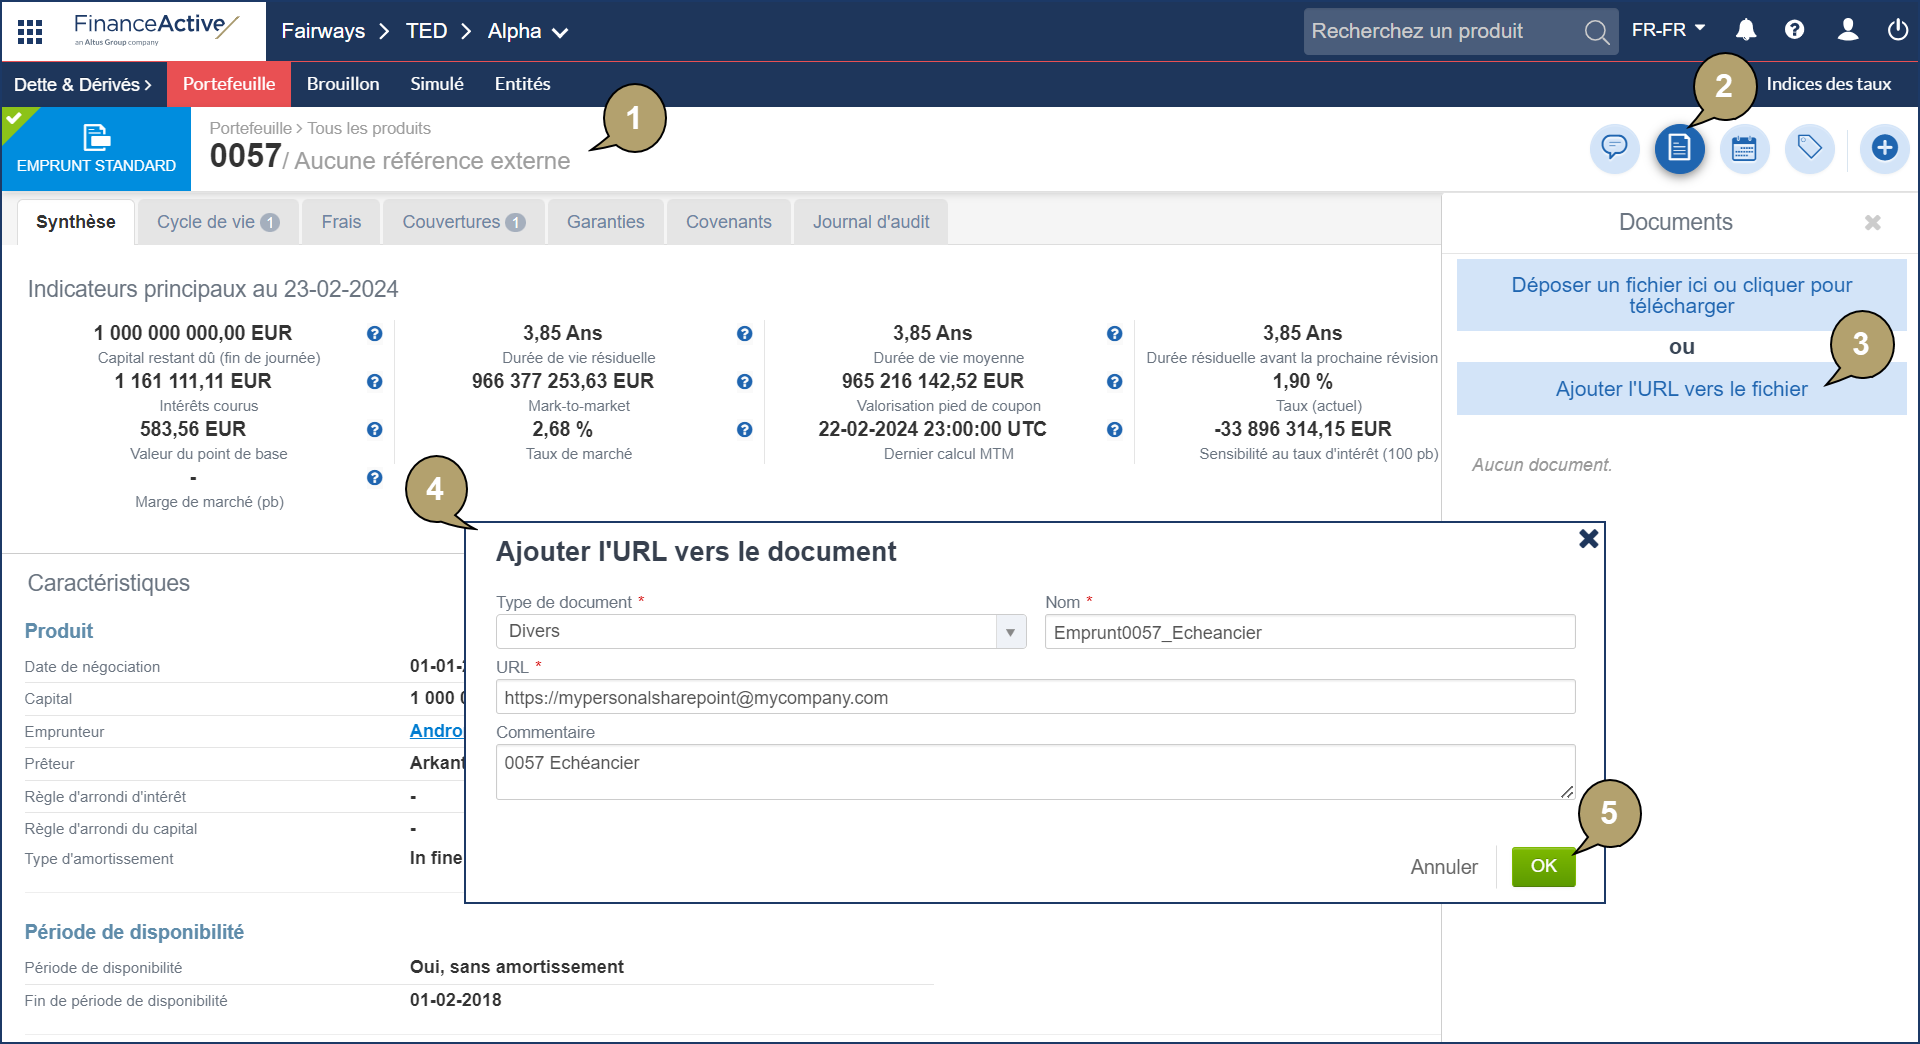Image resolution: width=1920 pixels, height=1044 pixels.
Task: Close the Ajouter l'URL dialog
Action: point(1588,539)
